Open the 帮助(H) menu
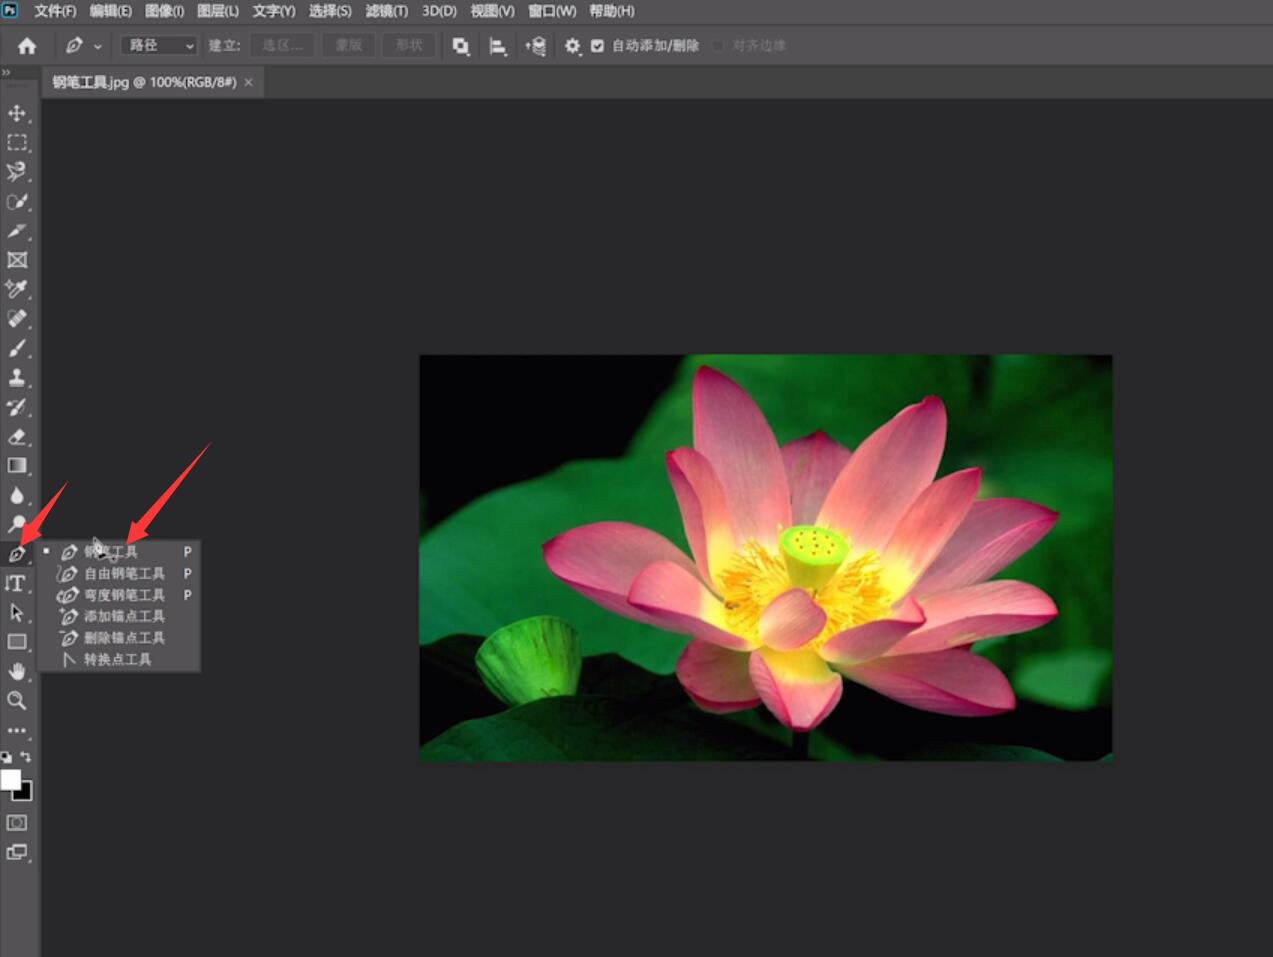This screenshot has width=1273, height=957. (612, 11)
